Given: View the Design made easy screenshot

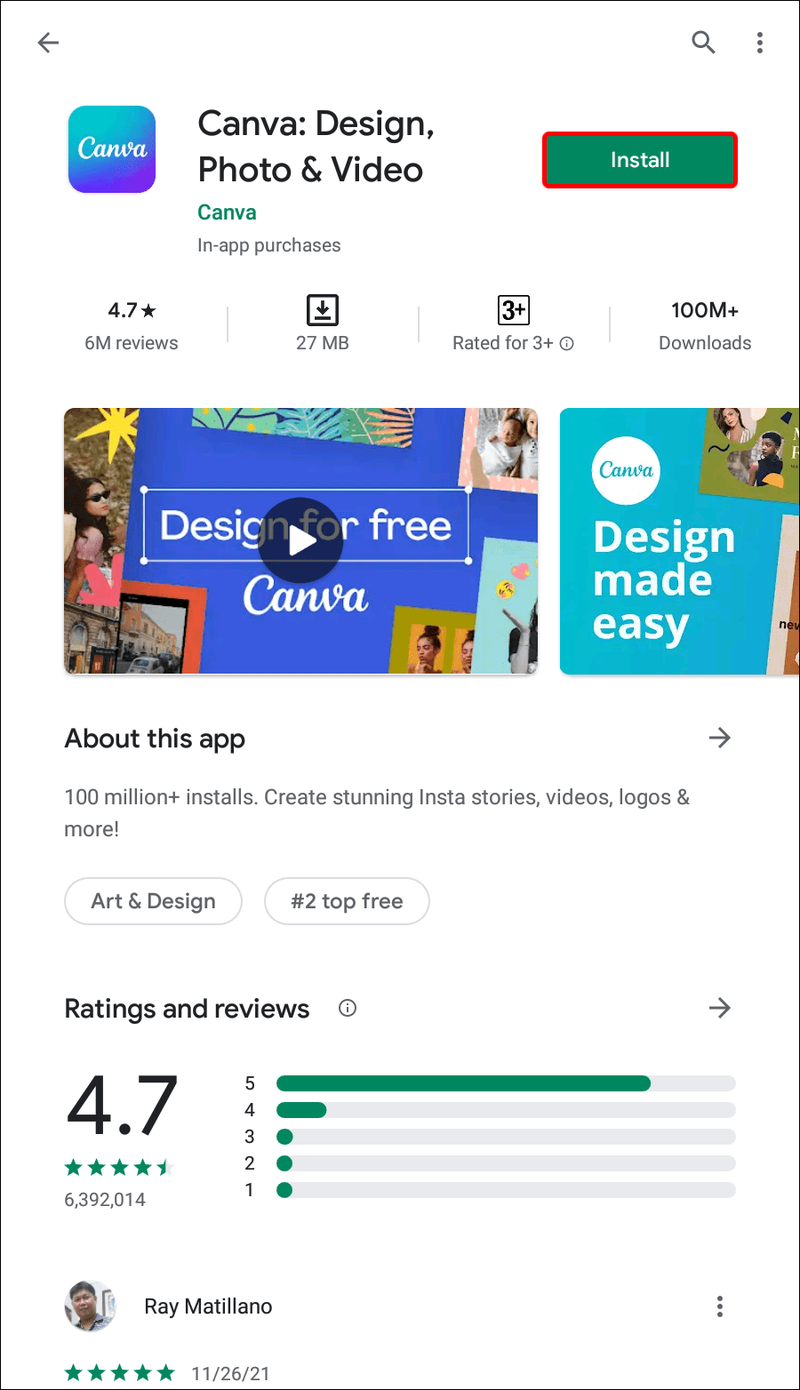Looking at the screenshot, I should pos(680,541).
